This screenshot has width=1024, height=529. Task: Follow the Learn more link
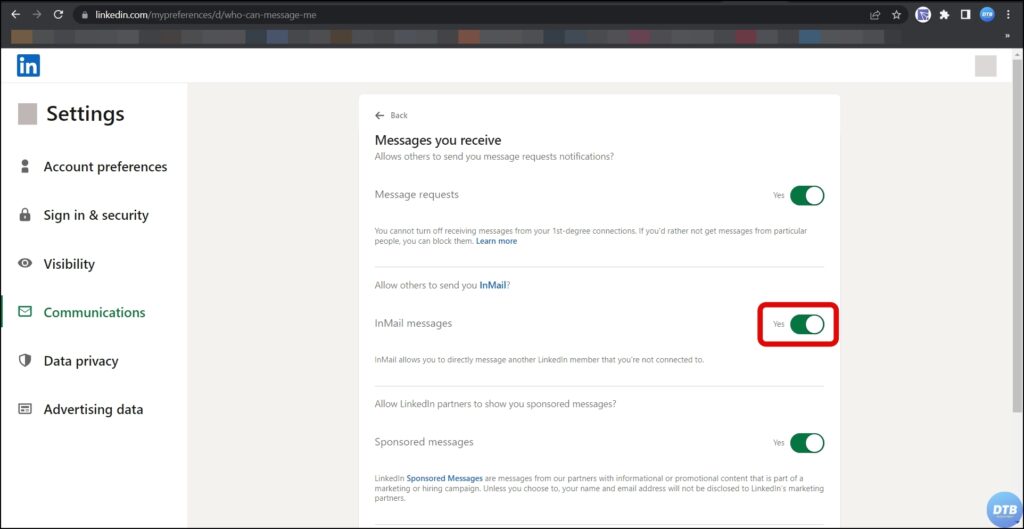coord(496,241)
